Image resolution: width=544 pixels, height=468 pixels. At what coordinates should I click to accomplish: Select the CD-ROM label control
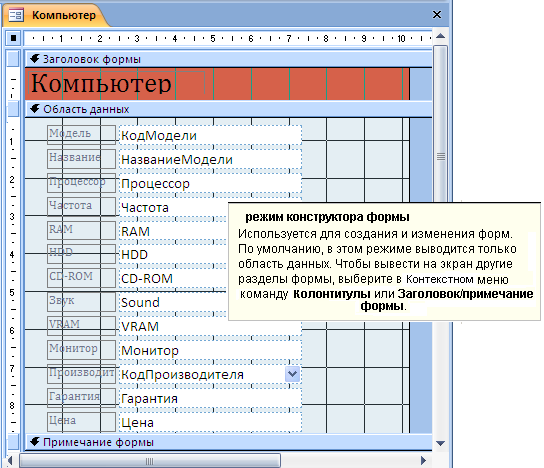point(82,277)
